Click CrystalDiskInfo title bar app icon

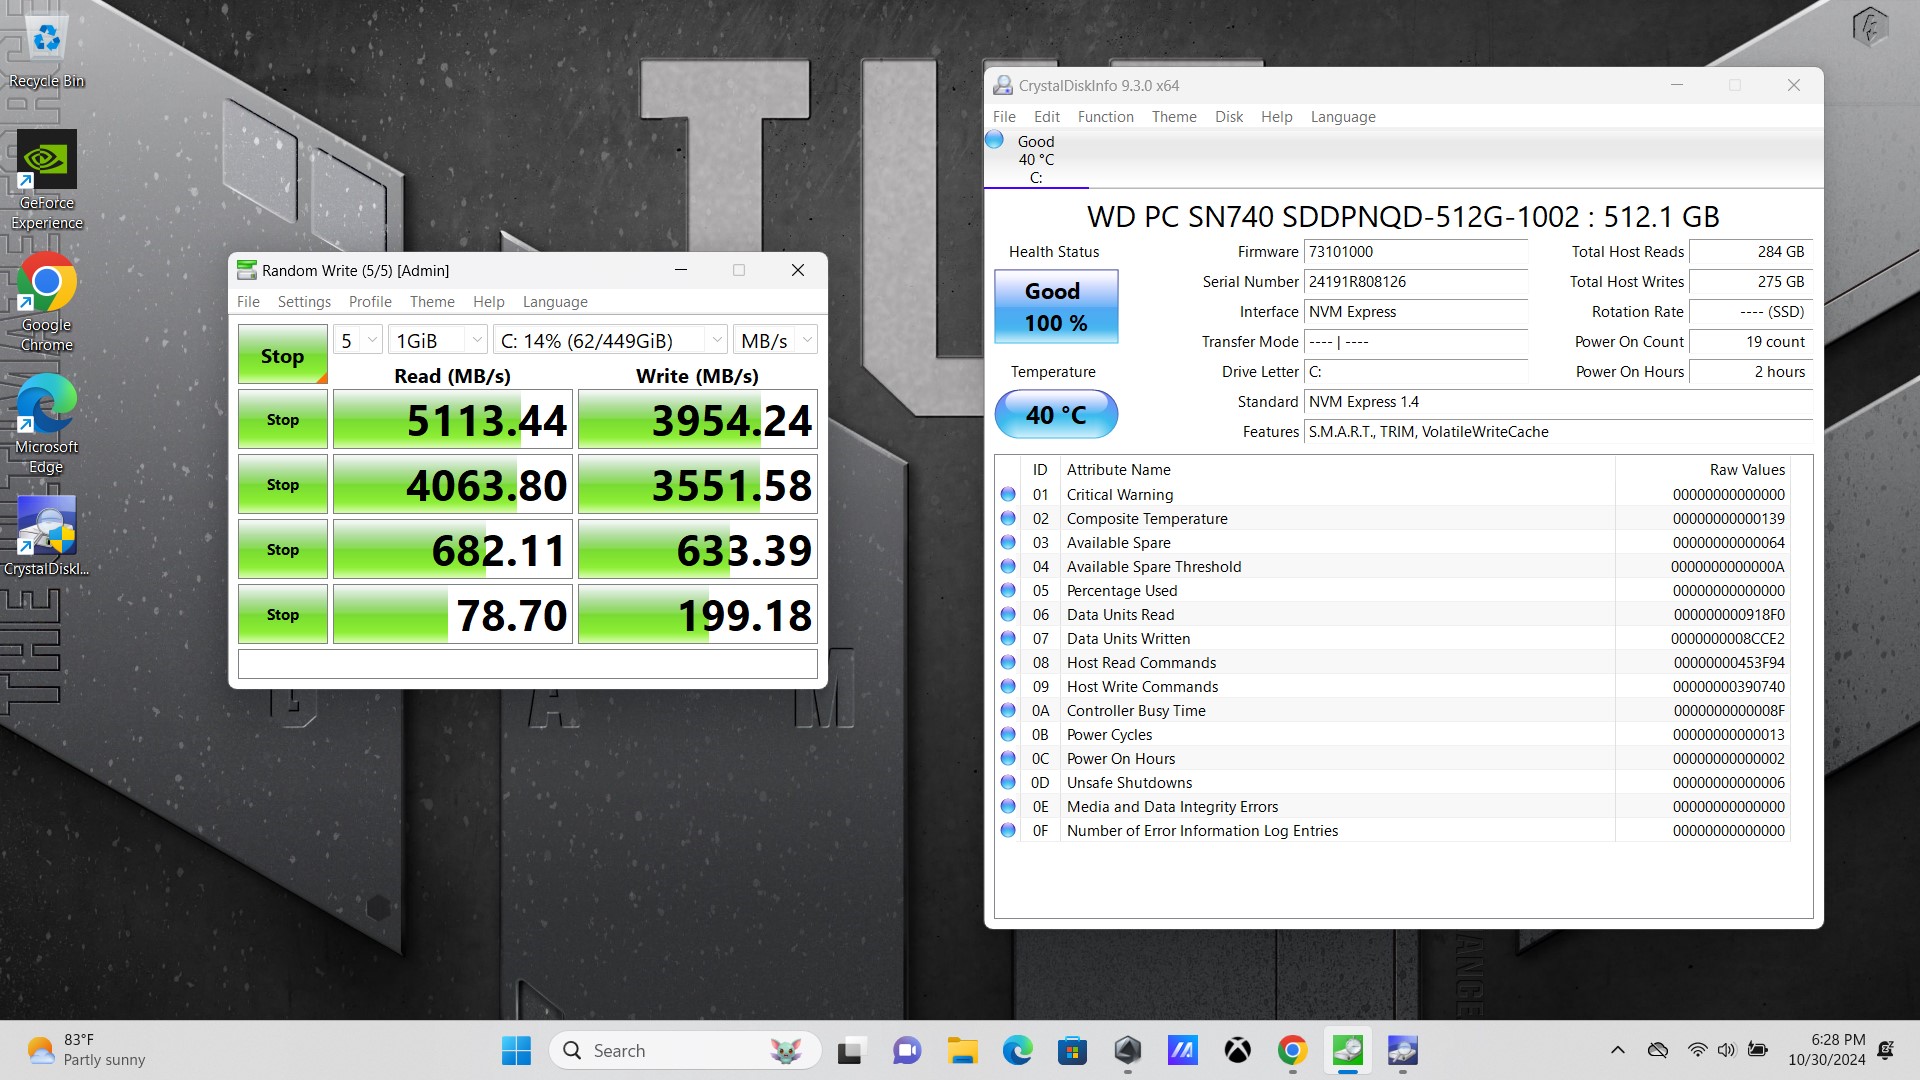click(1003, 86)
